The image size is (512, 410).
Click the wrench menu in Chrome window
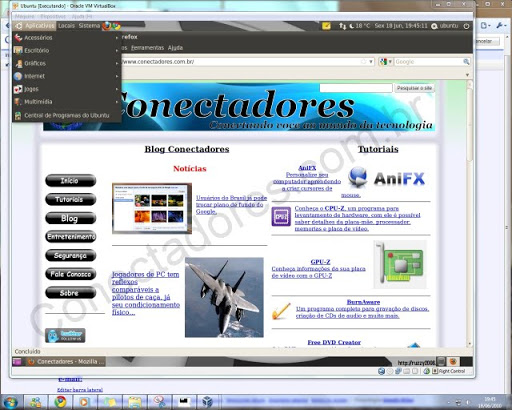point(501,26)
